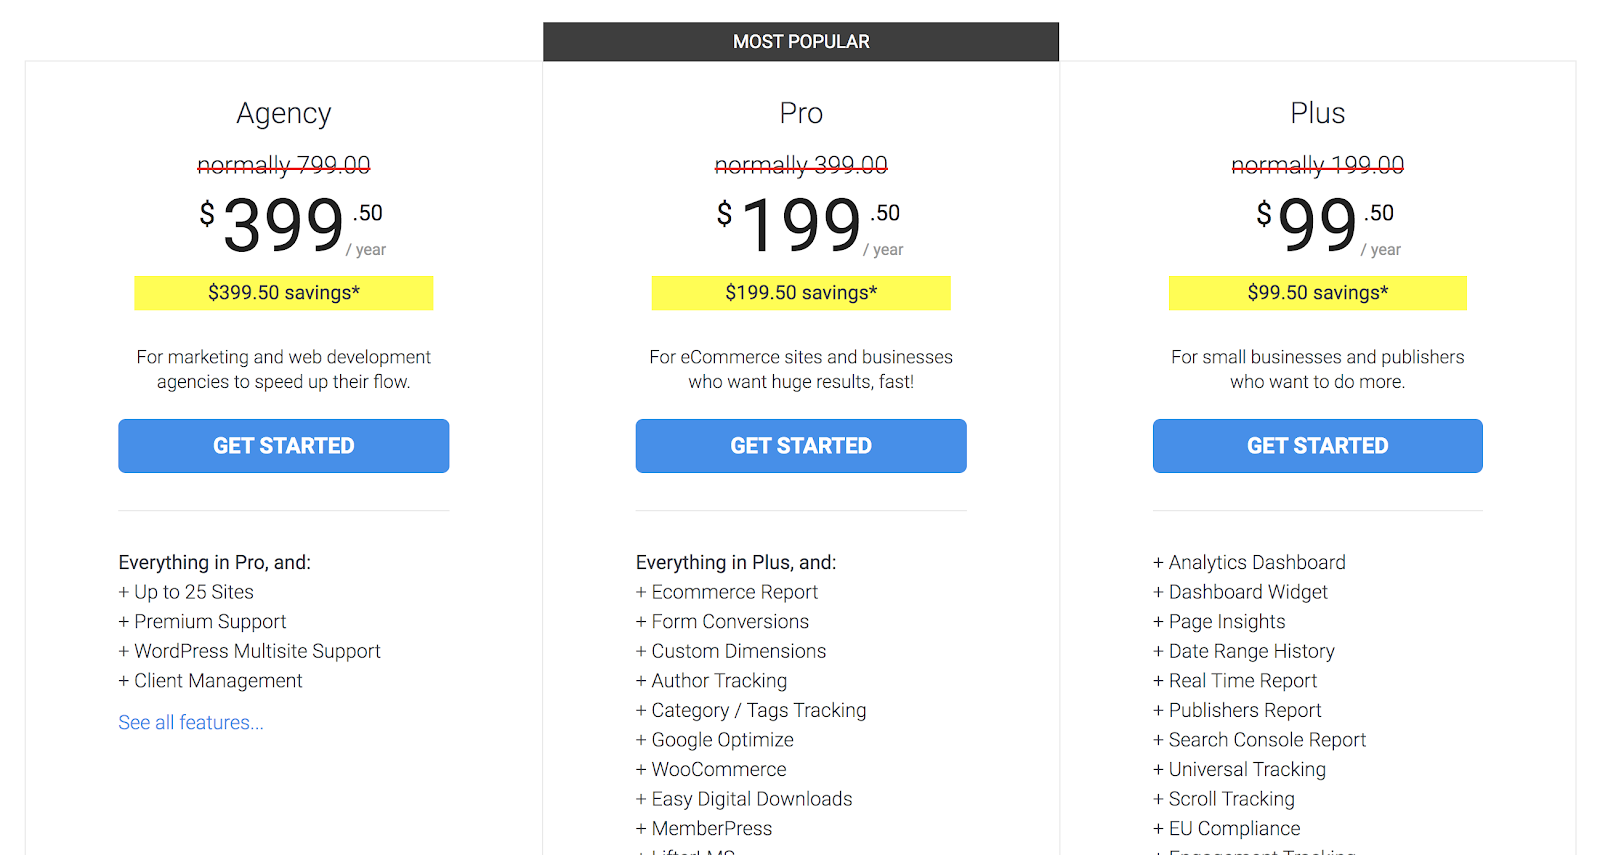The height and width of the screenshot is (855, 1600).
Task: Click the MOST POPULAR banner
Action: point(800,41)
